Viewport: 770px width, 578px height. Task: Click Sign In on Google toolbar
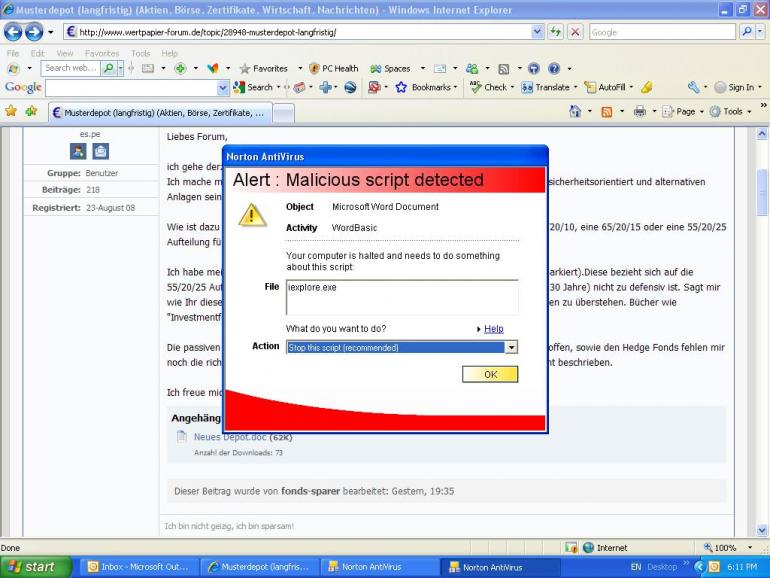[x=735, y=87]
